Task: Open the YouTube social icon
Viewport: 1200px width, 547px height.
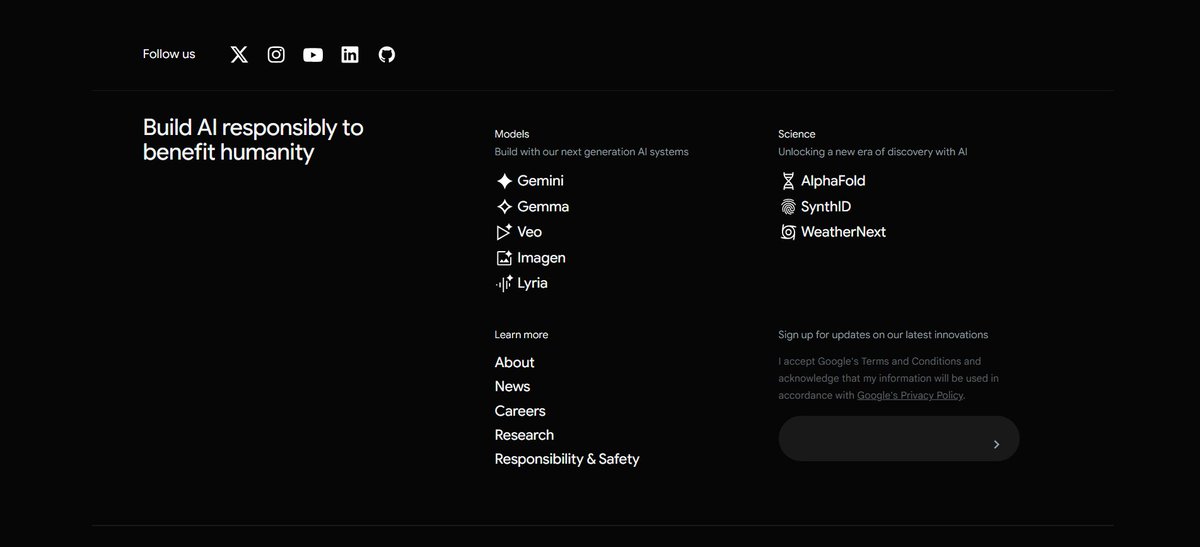Action: (x=313, y=55)
